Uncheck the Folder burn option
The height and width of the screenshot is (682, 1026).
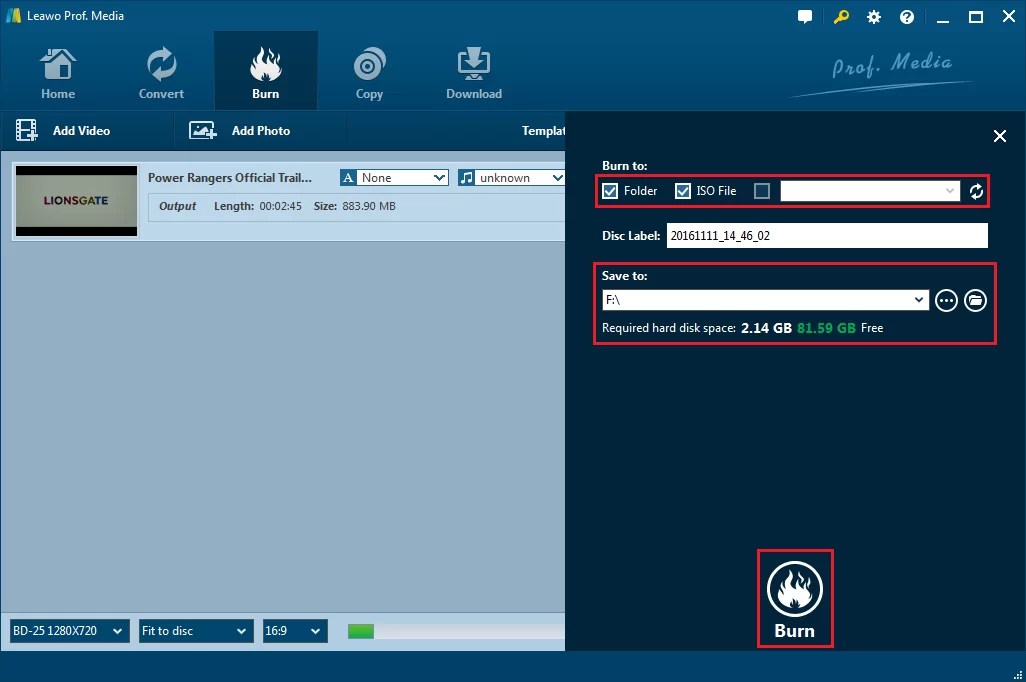(x=610, y=191)
